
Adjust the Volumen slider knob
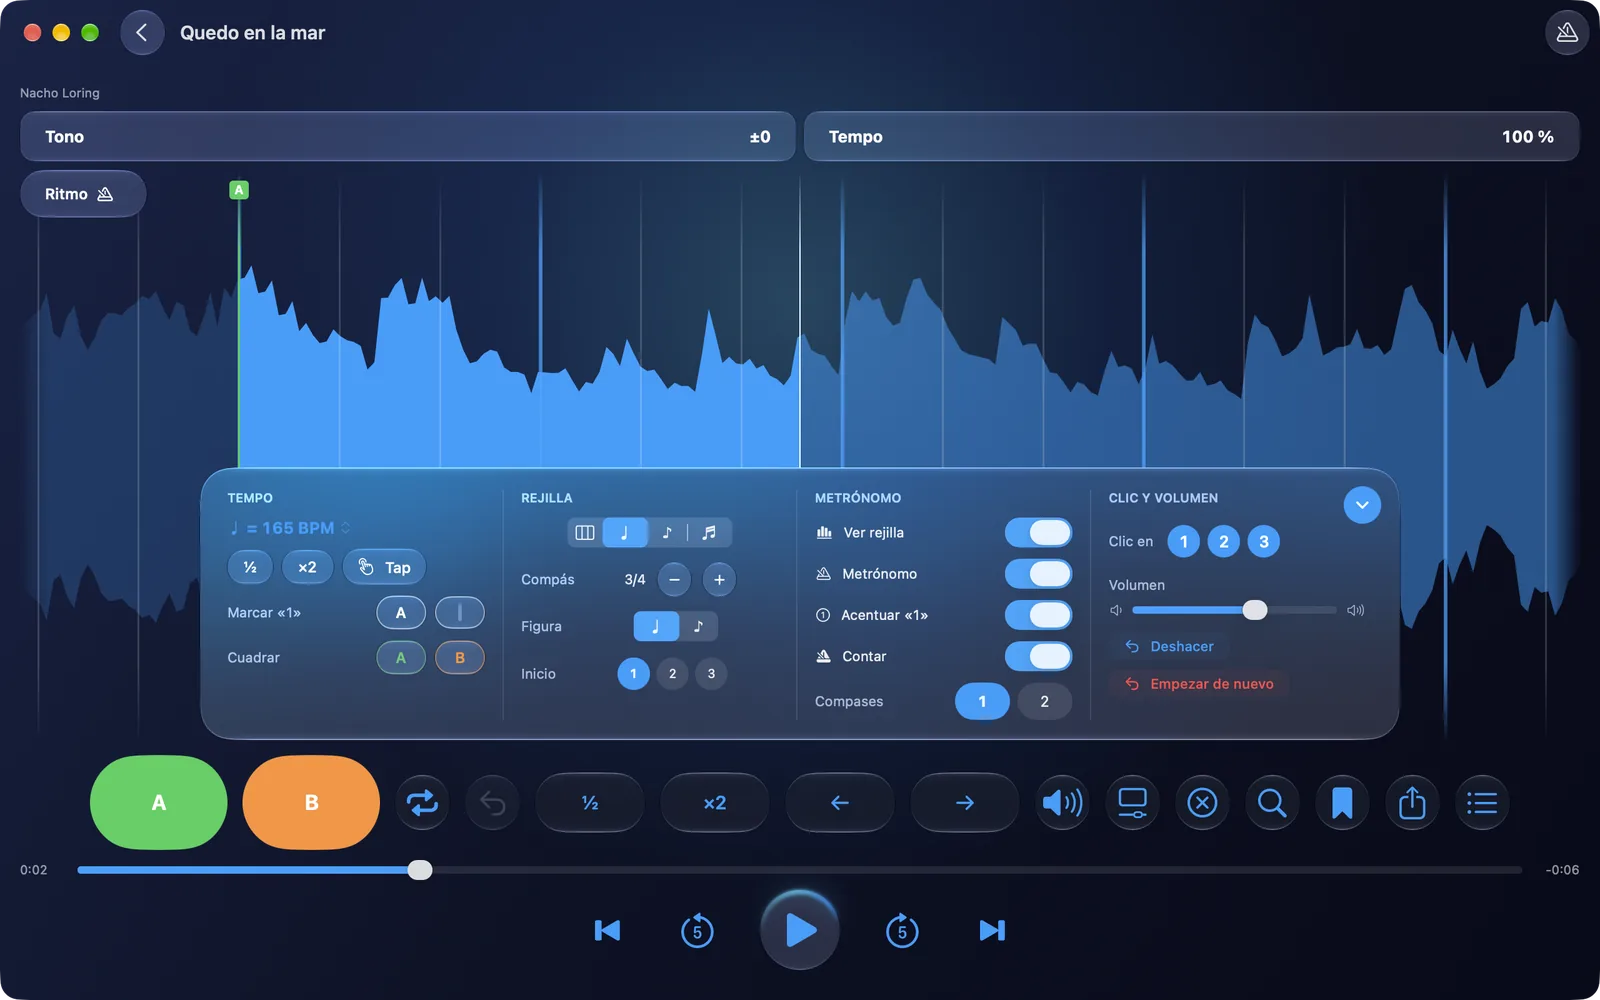point(1254,610)
